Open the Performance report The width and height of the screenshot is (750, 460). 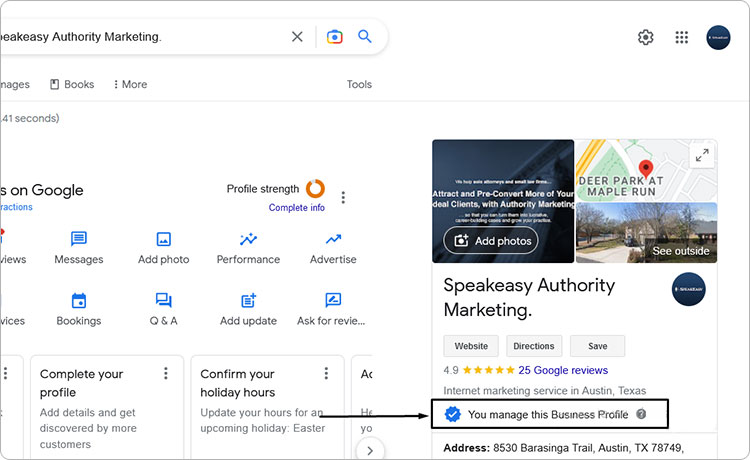[x=248, y=248]
